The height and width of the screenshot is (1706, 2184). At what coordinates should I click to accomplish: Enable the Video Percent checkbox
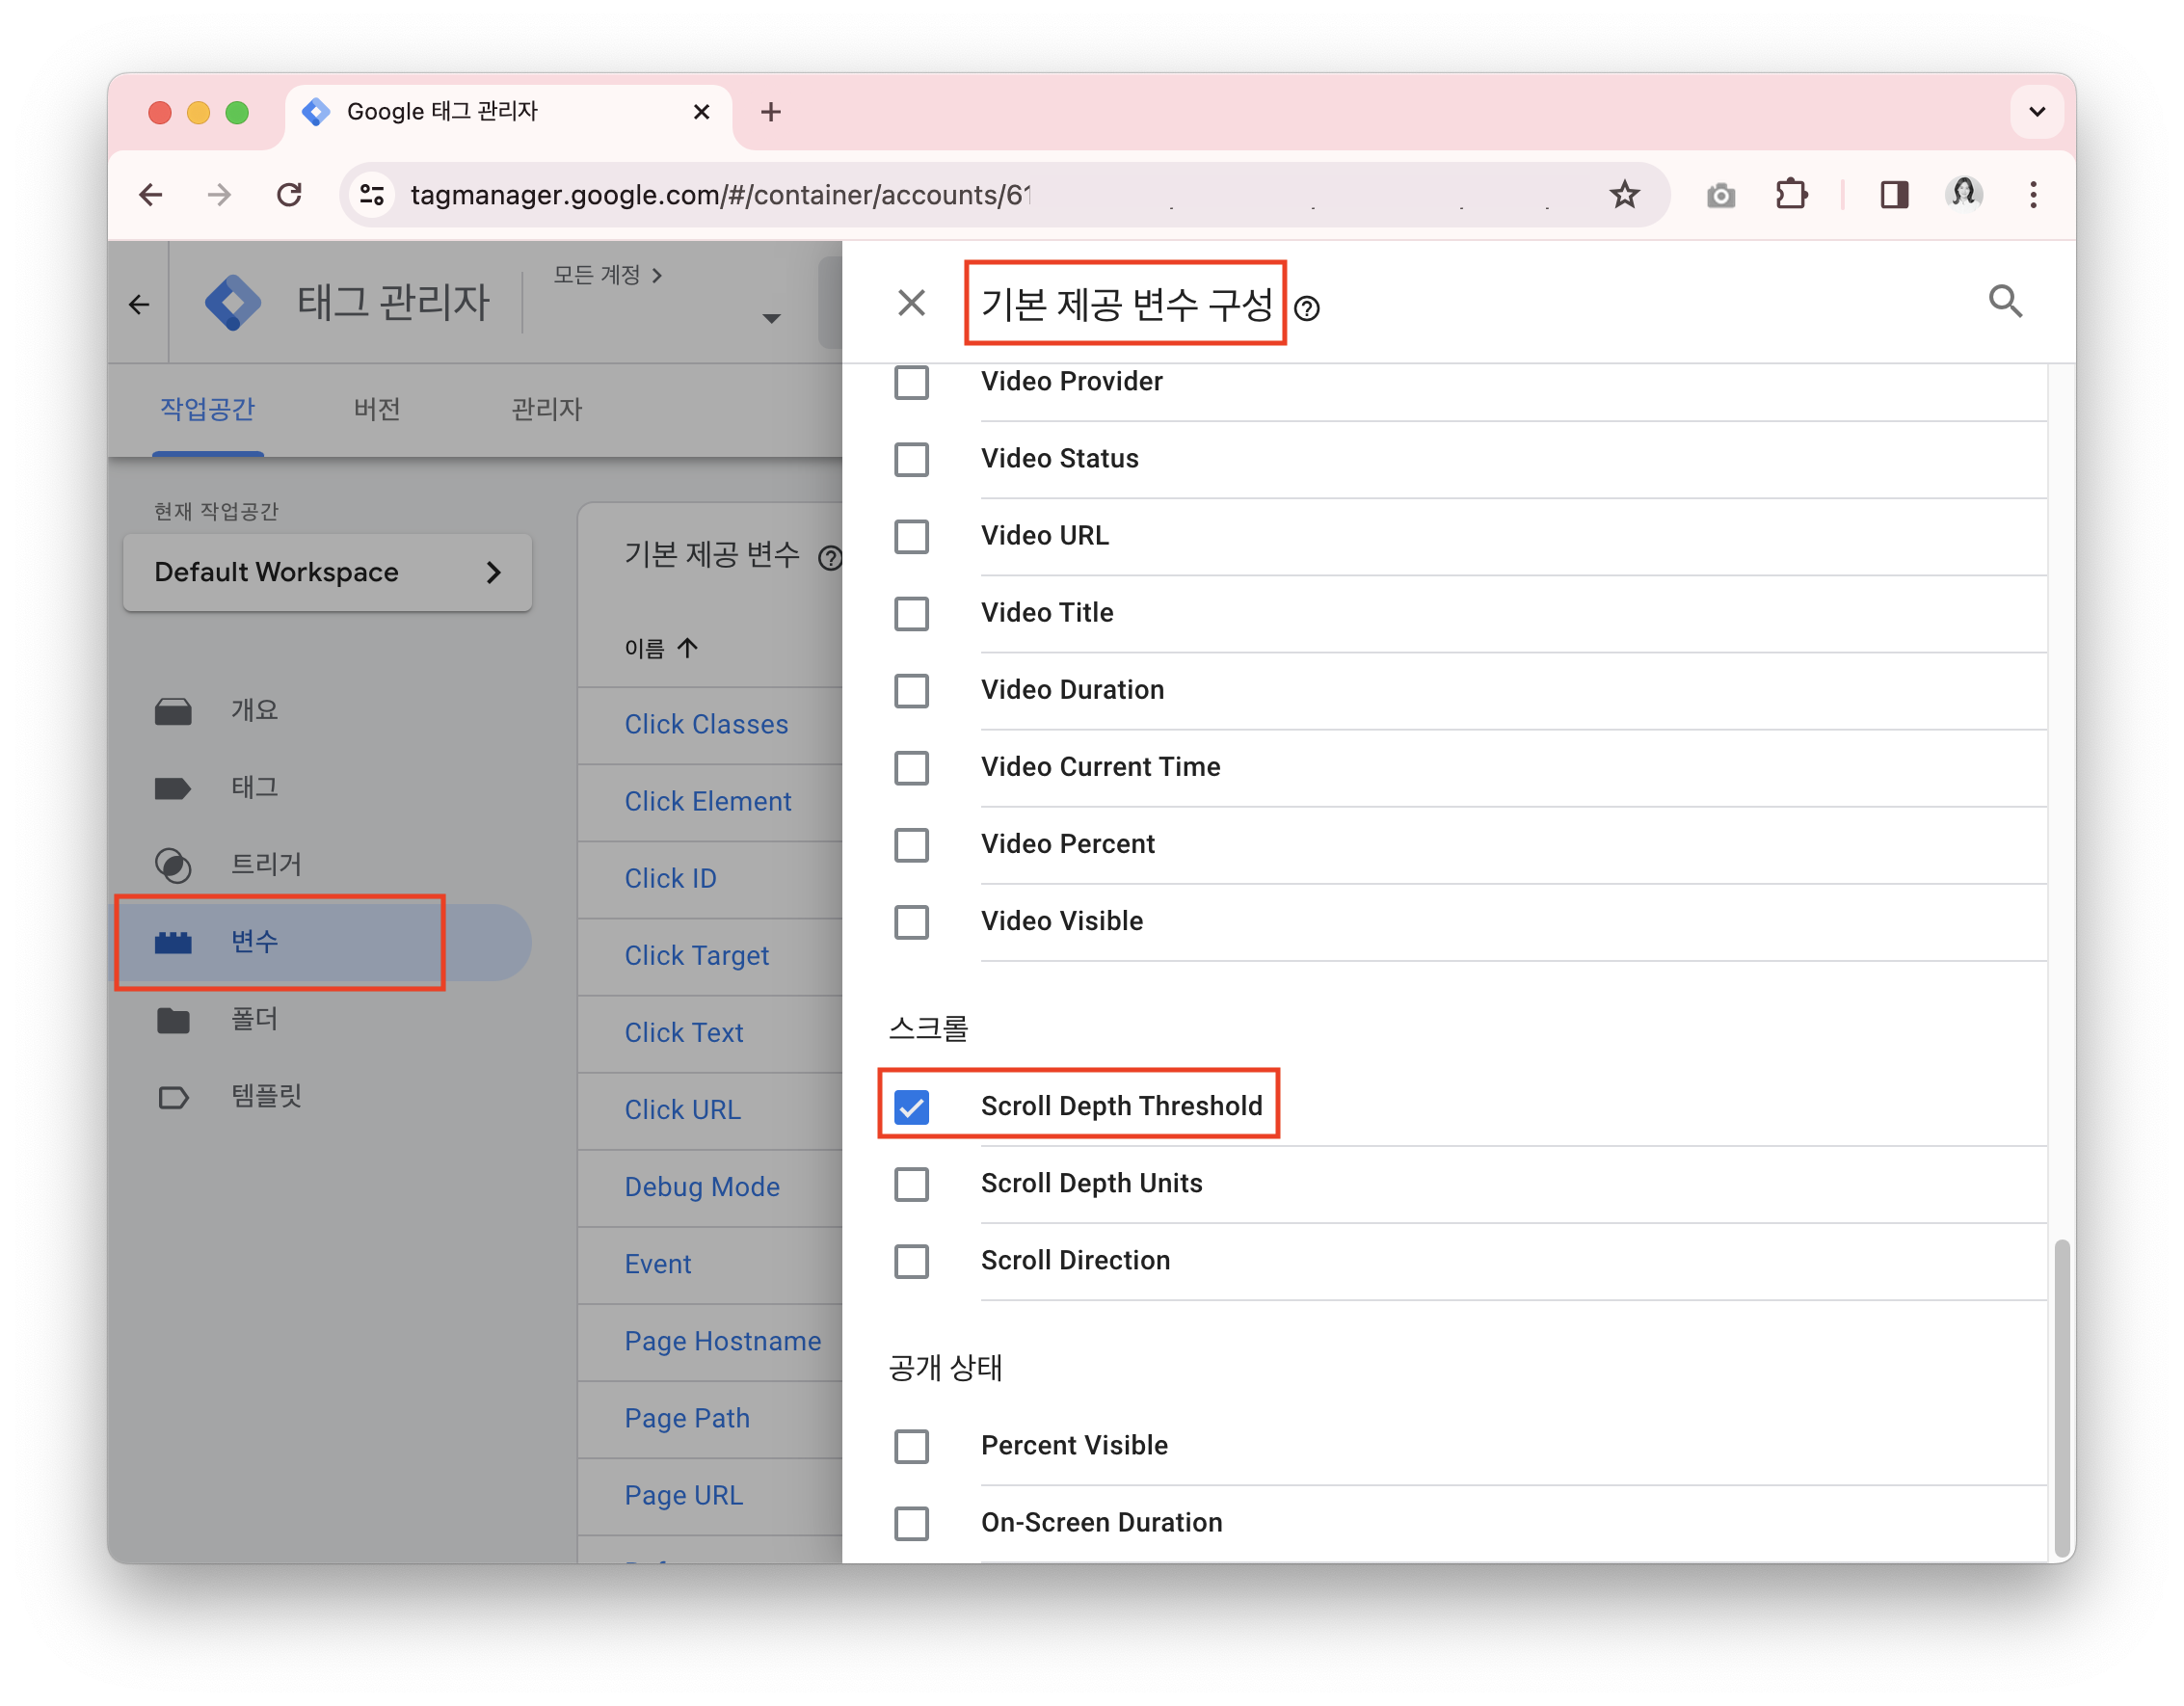(x=911, y=844)
